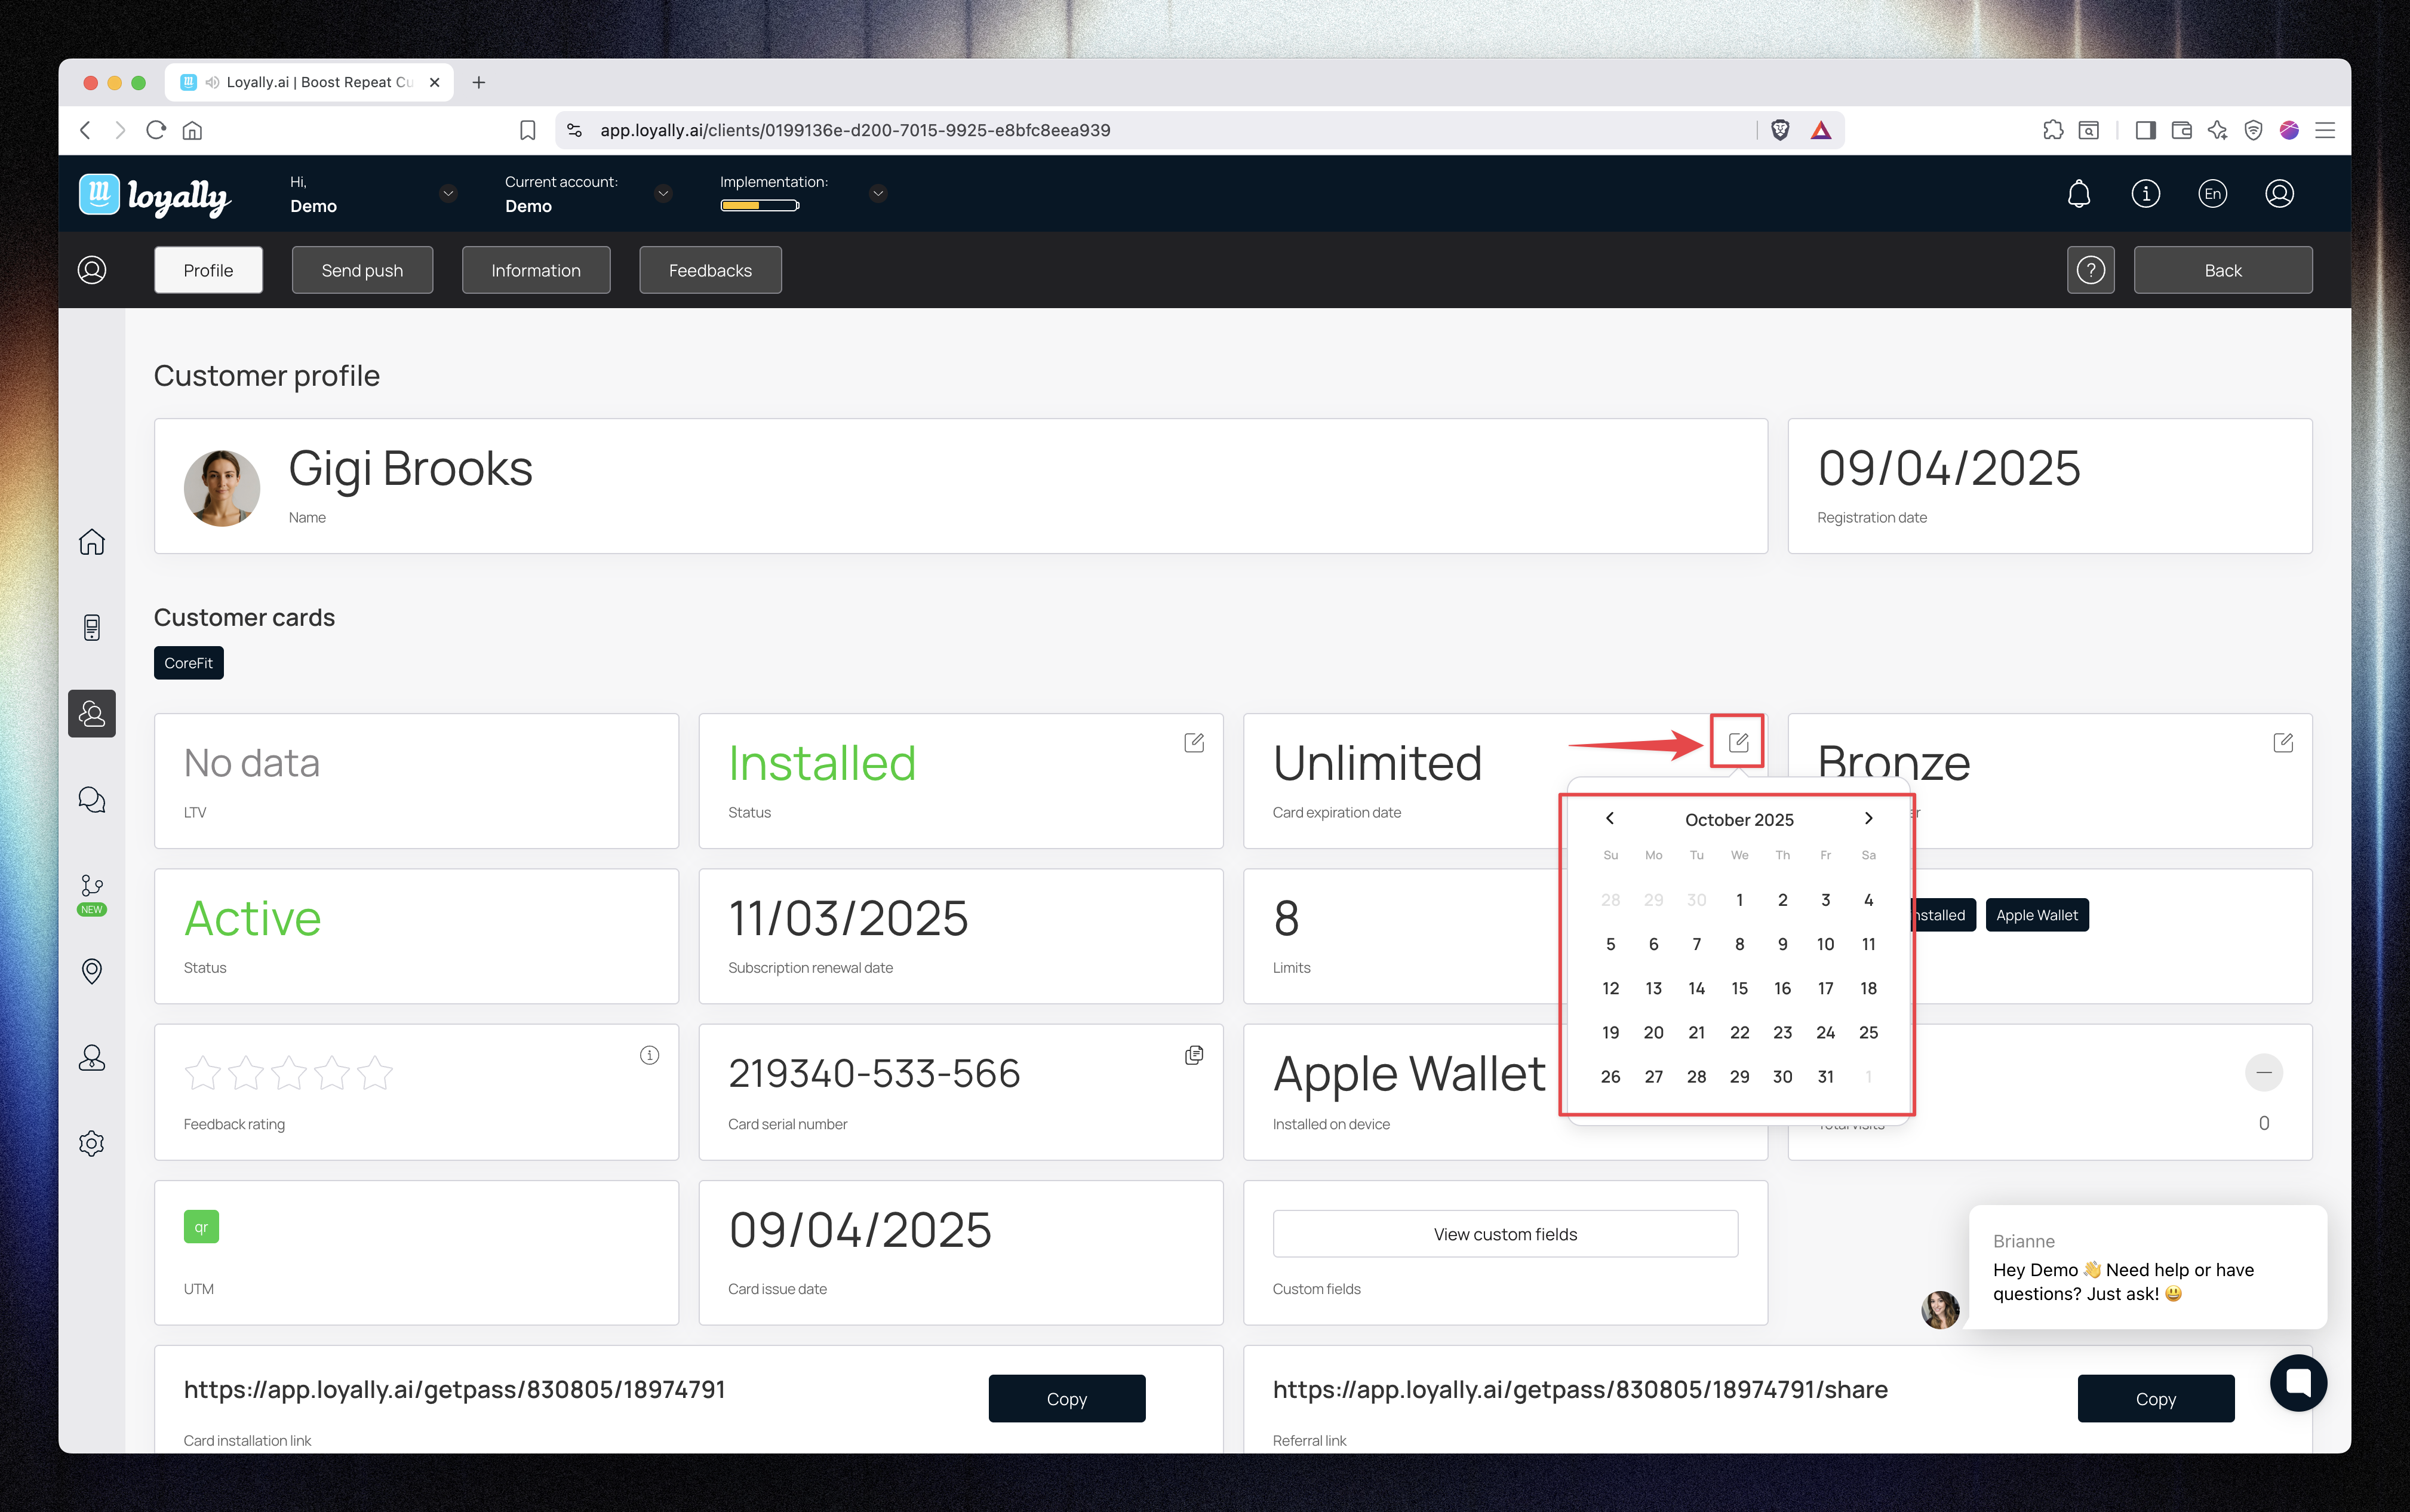Go to next month in calendar

click(x=1867, y=818)
